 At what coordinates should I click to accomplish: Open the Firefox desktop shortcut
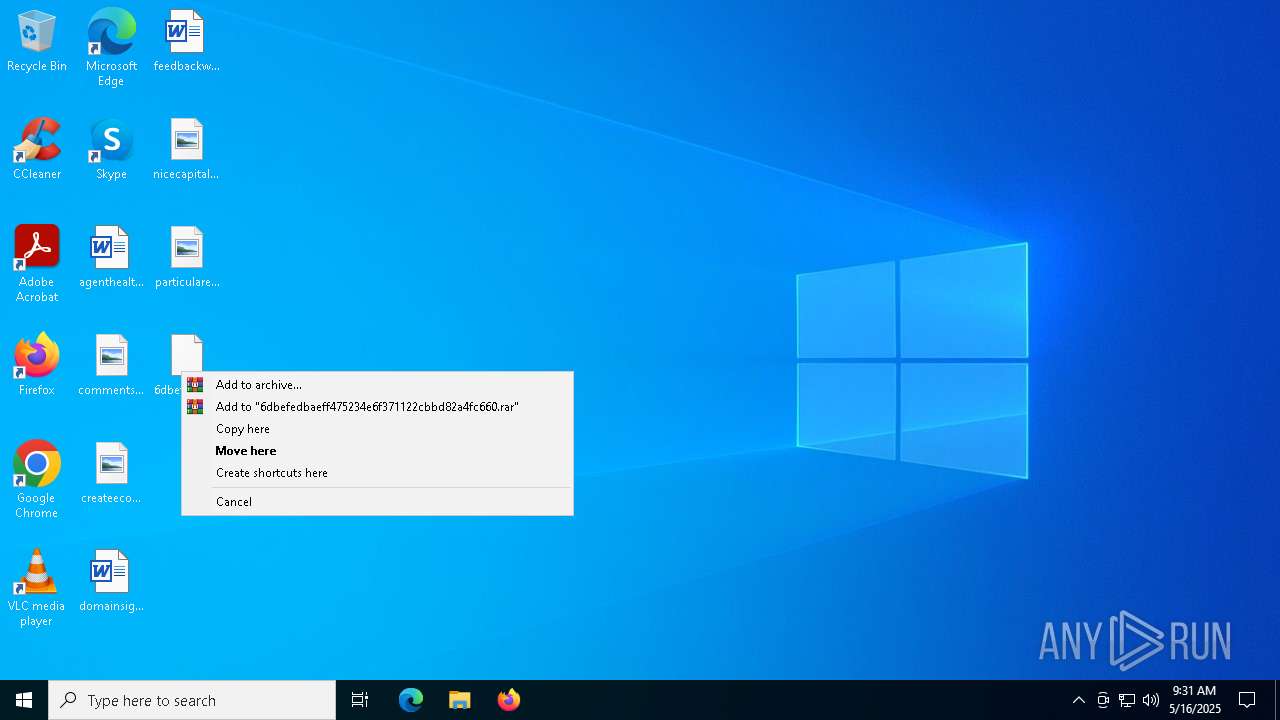[37, 366]
